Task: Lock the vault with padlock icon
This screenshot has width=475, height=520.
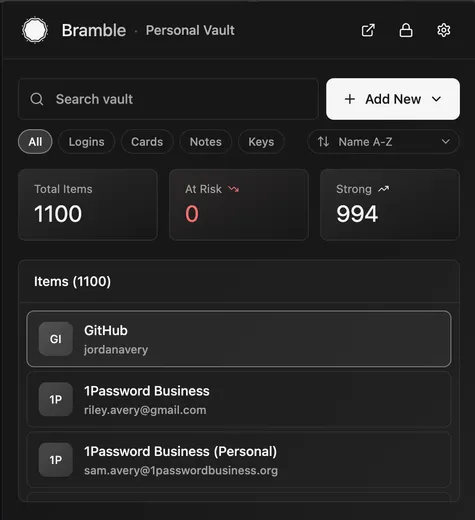Action: (x=406, y=30)
